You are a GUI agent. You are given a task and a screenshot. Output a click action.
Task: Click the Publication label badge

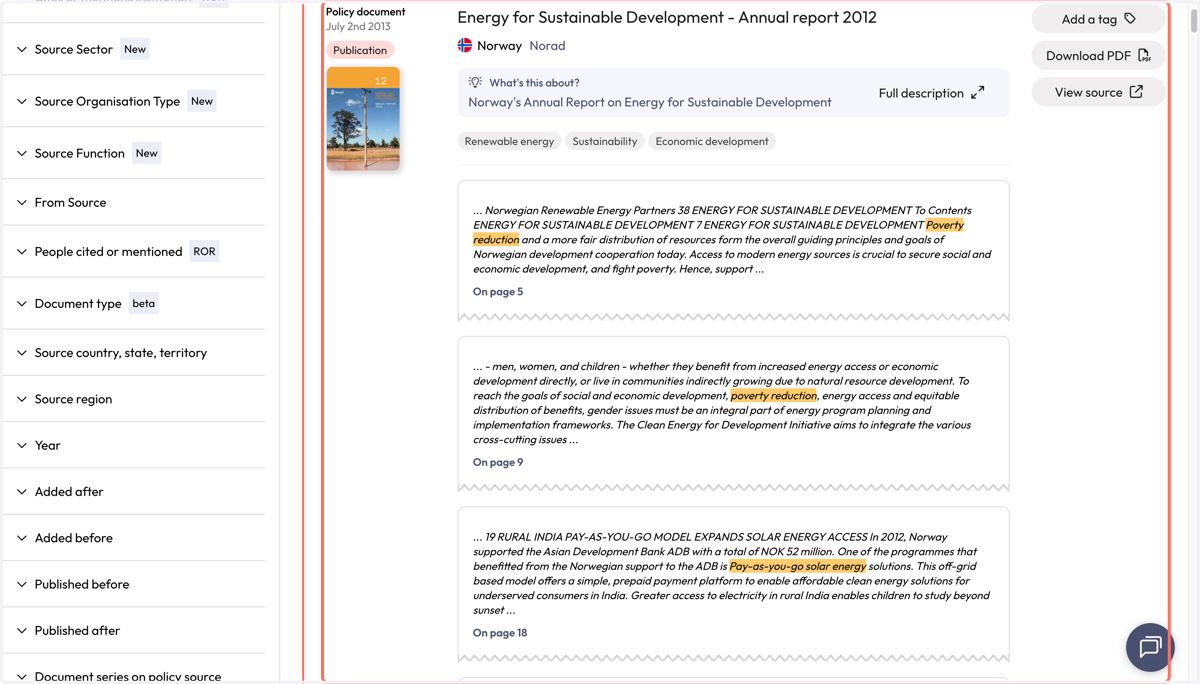tap(360, 50)
